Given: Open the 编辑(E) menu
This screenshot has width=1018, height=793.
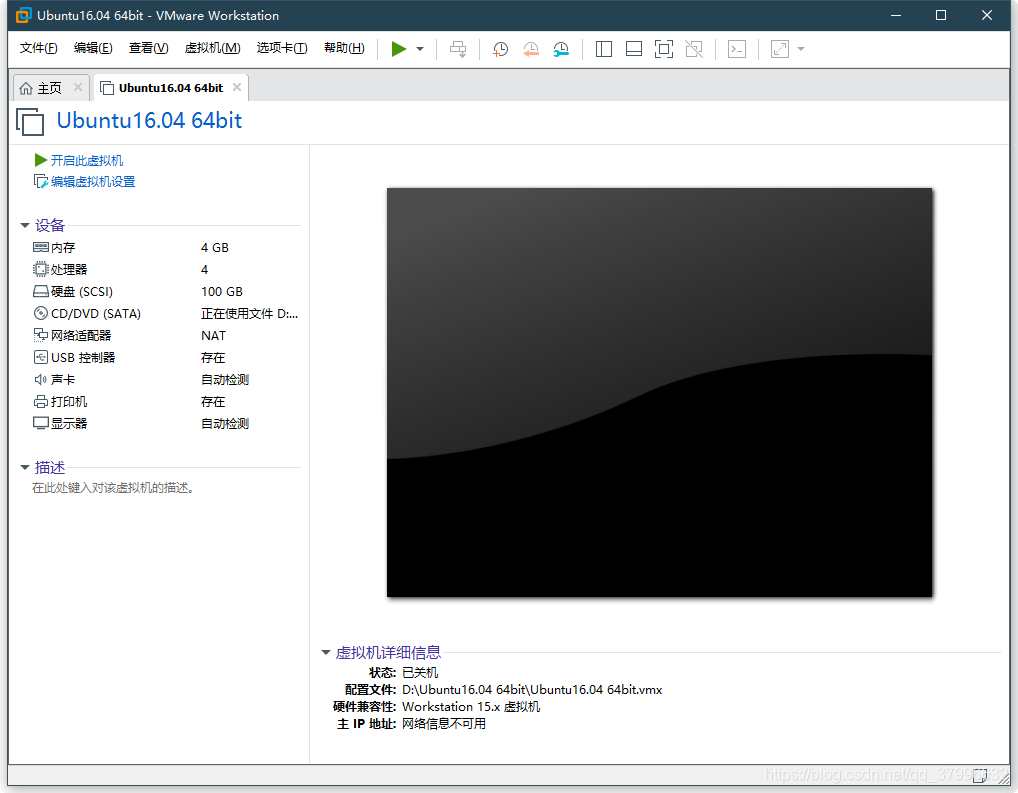Looking at the screenshot, I should pos(93,48).
